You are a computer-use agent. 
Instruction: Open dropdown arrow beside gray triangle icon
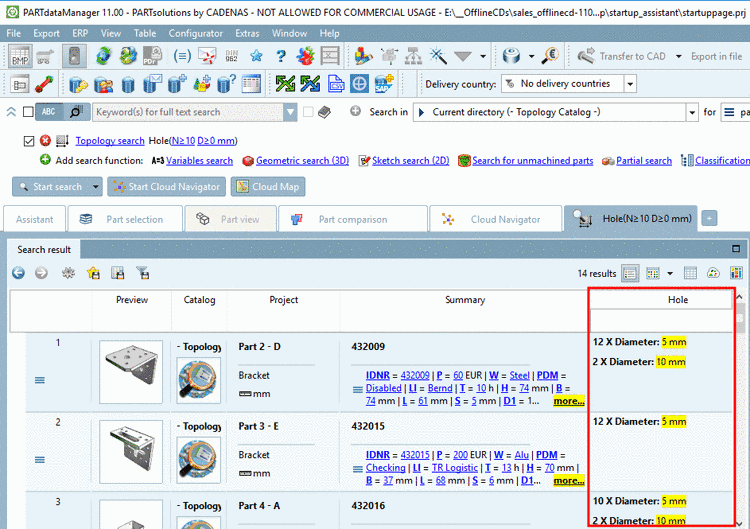click(x=483, y=56)
